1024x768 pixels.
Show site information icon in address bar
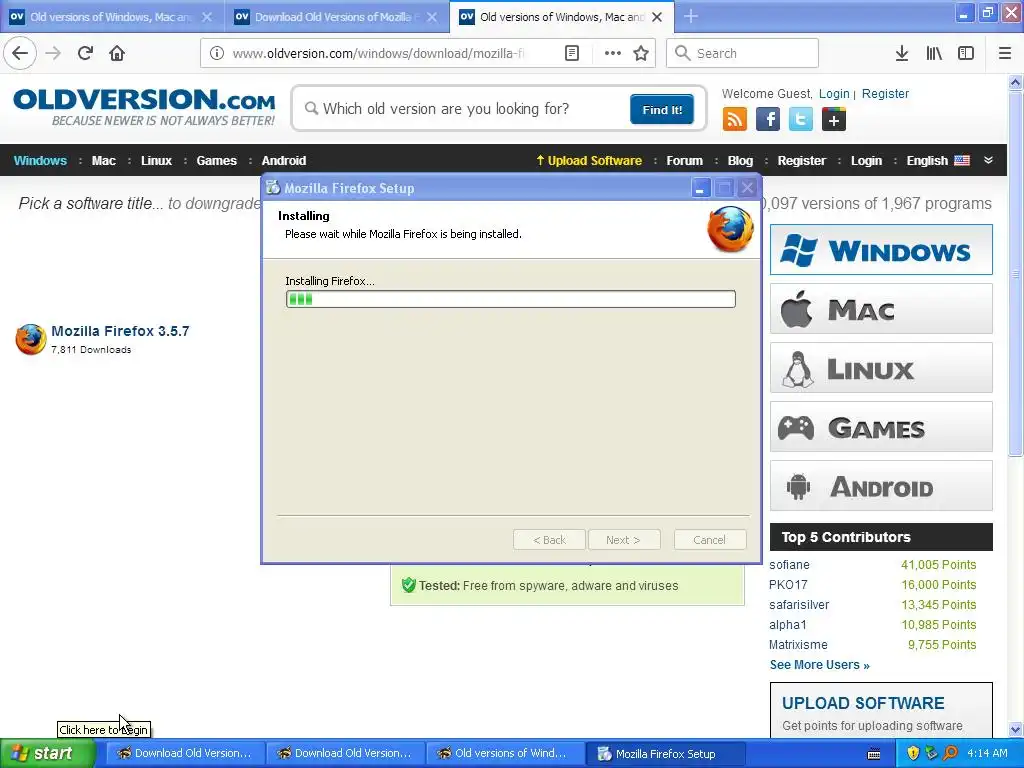pyautogui.click(x=217, y=53)
